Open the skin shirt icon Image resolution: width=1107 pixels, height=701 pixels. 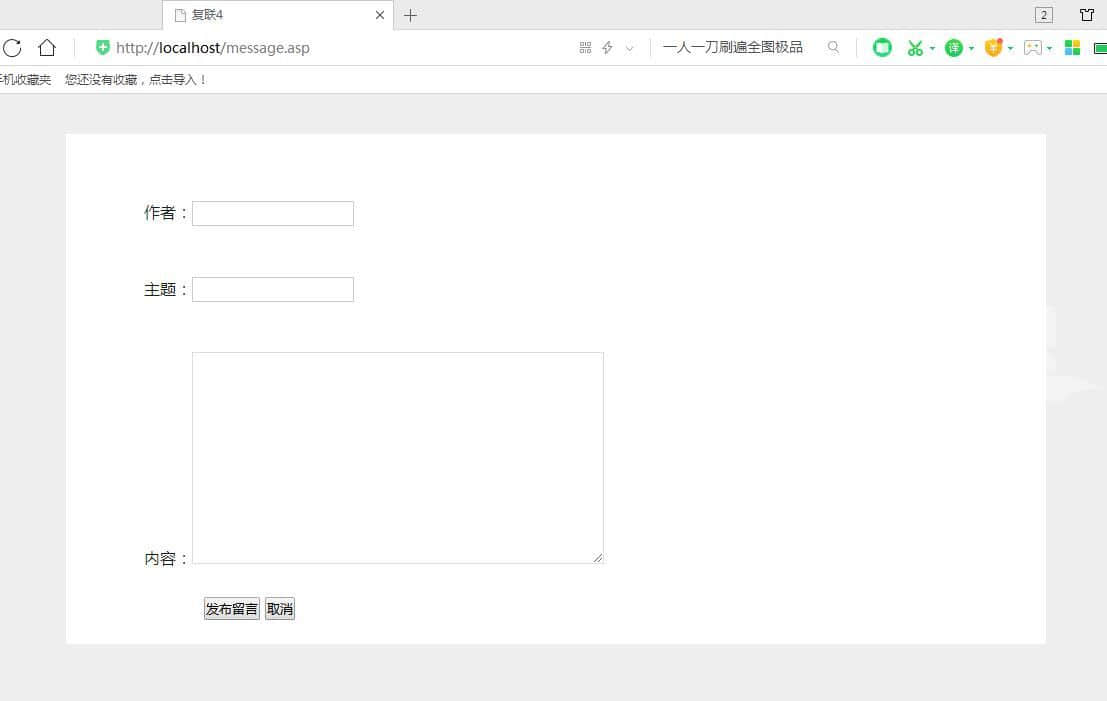1087,15
